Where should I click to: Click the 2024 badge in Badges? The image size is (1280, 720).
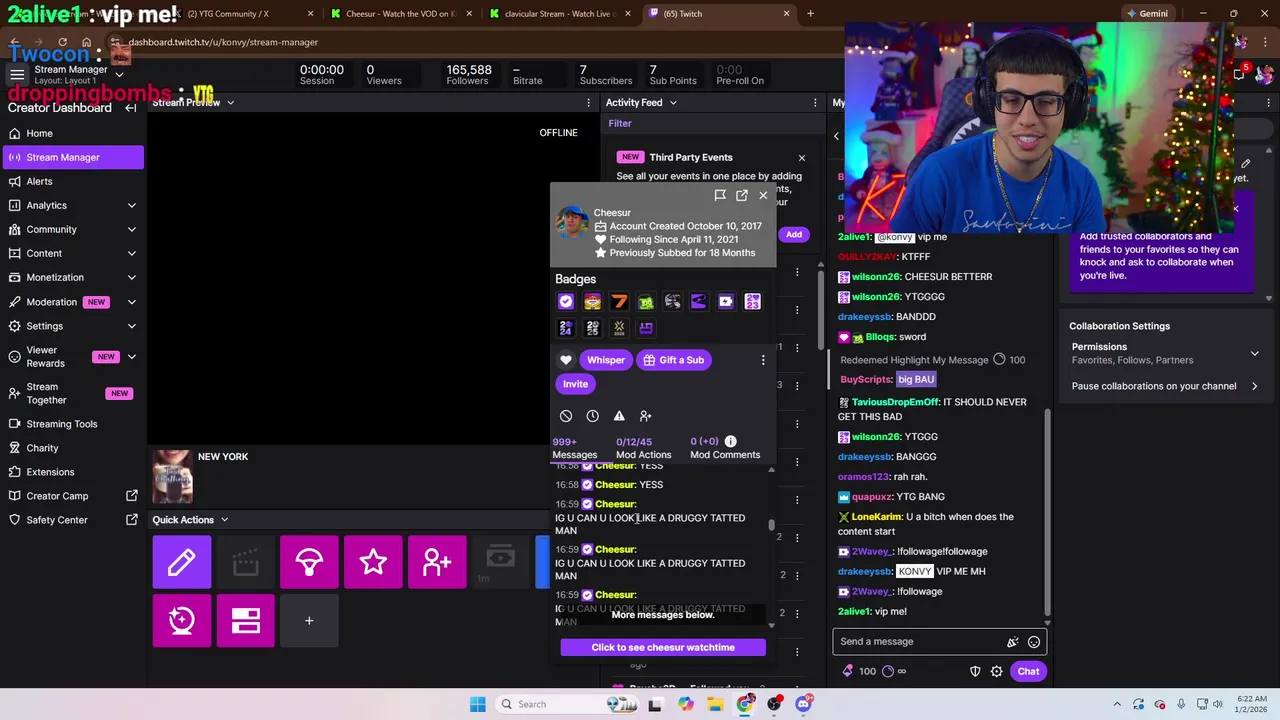(566, 328)
